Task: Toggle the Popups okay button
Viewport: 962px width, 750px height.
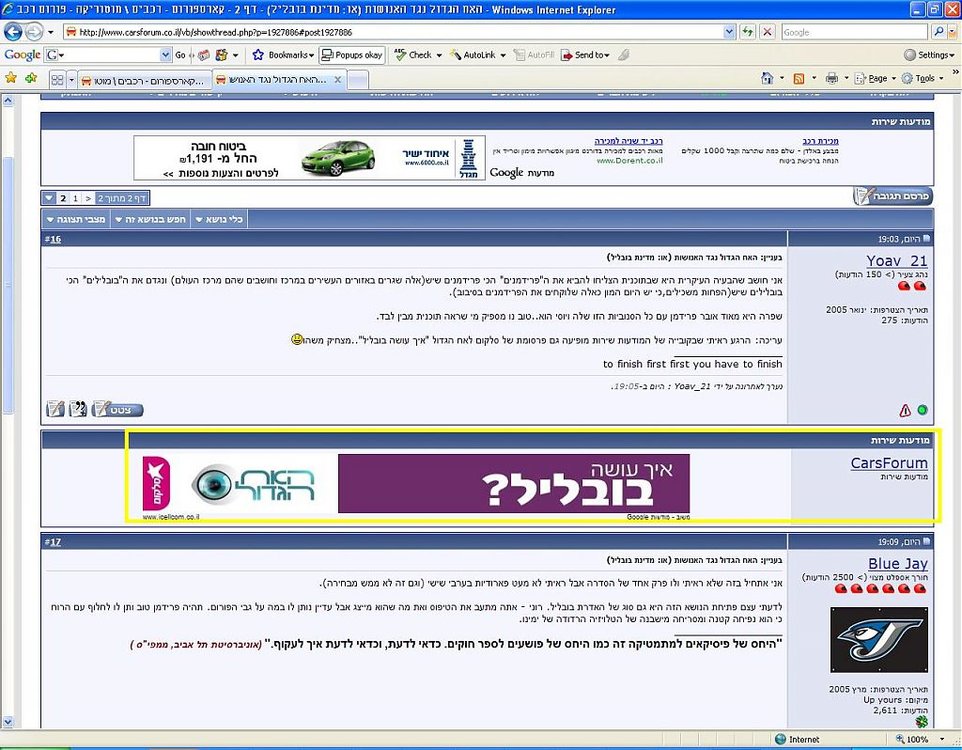Action: (x=352, y=55)
